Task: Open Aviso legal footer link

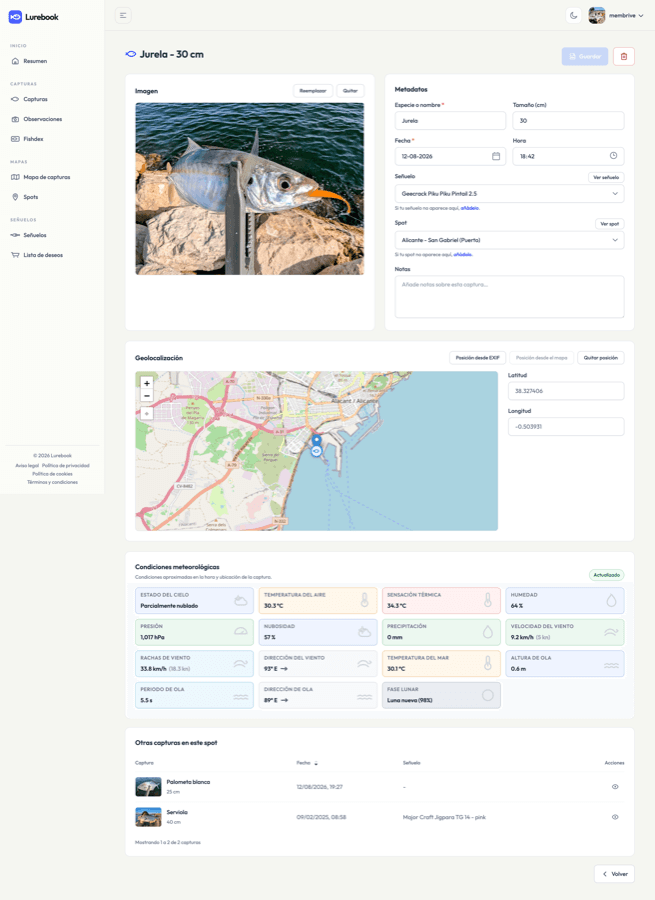Action: pos(27,465)
